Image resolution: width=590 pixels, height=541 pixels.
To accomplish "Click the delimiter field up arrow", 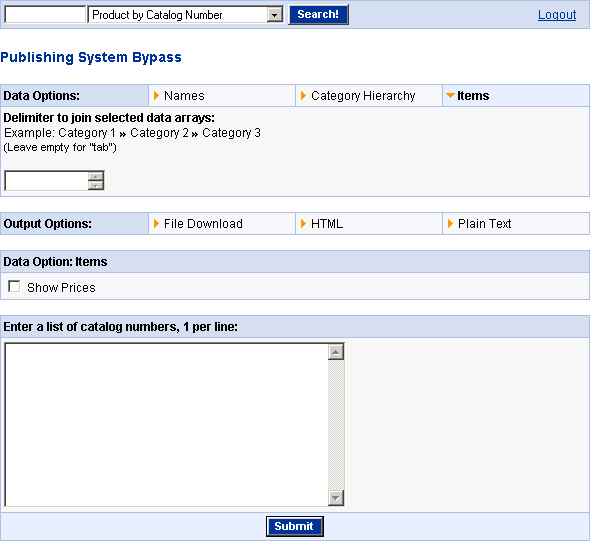I will click(96, 176).
